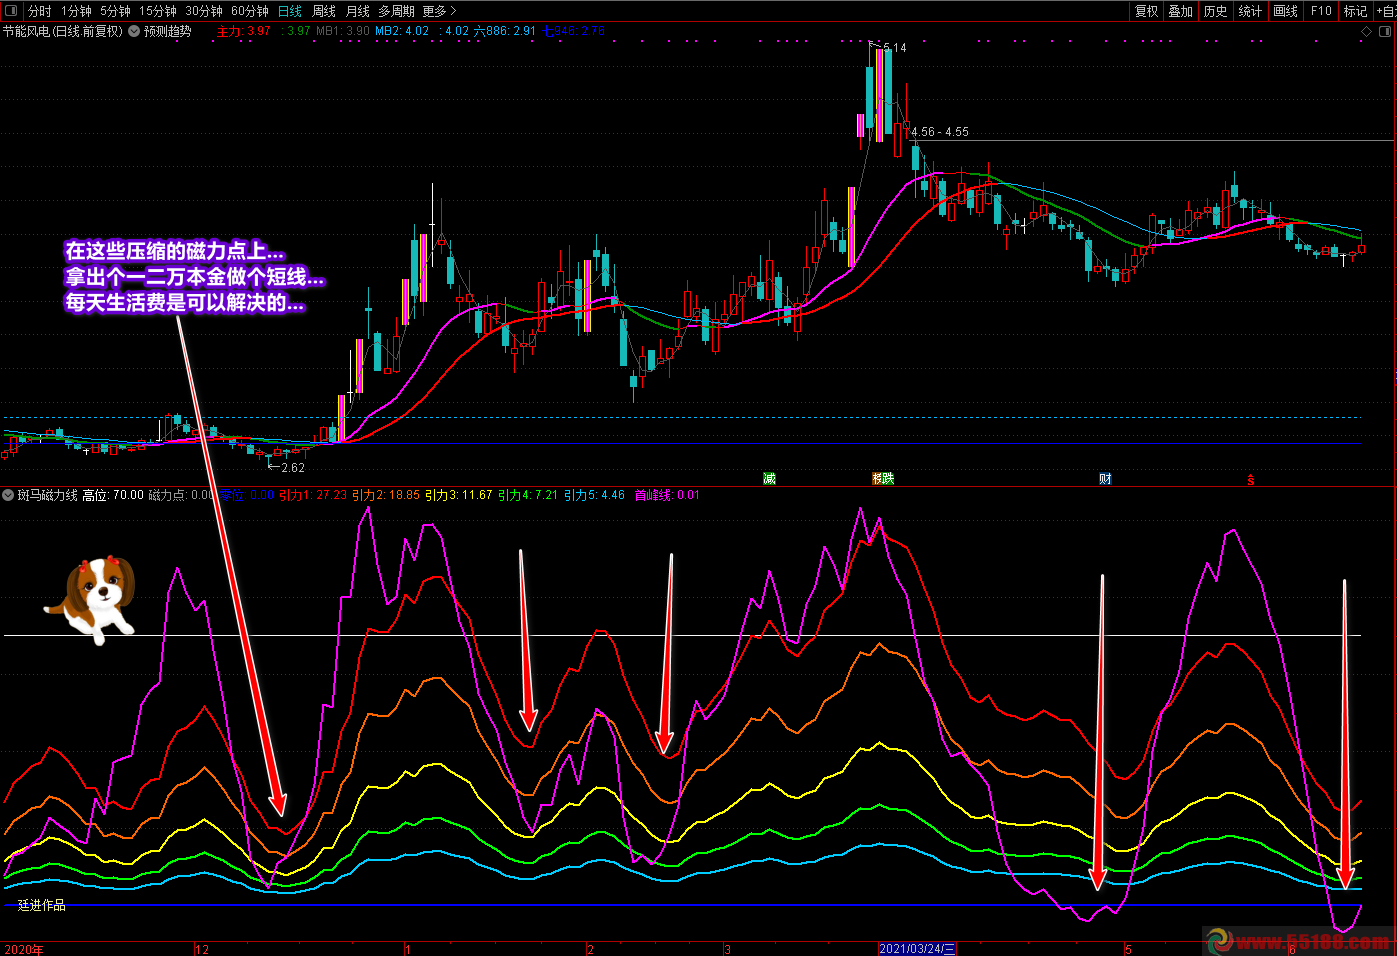Expand 更多 period options
1397x956 pixels.
[x=439, y=11]
